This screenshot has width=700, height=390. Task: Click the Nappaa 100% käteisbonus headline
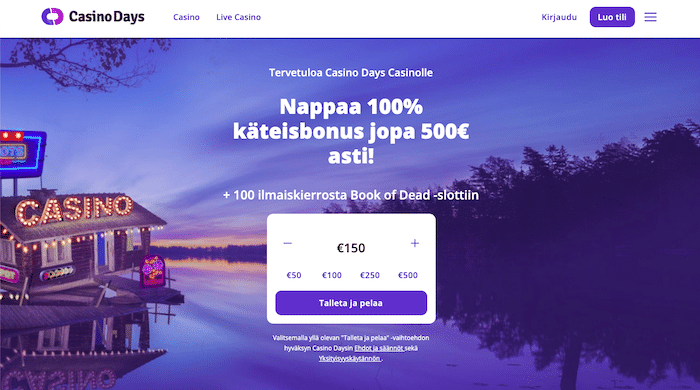coord(351,131)
